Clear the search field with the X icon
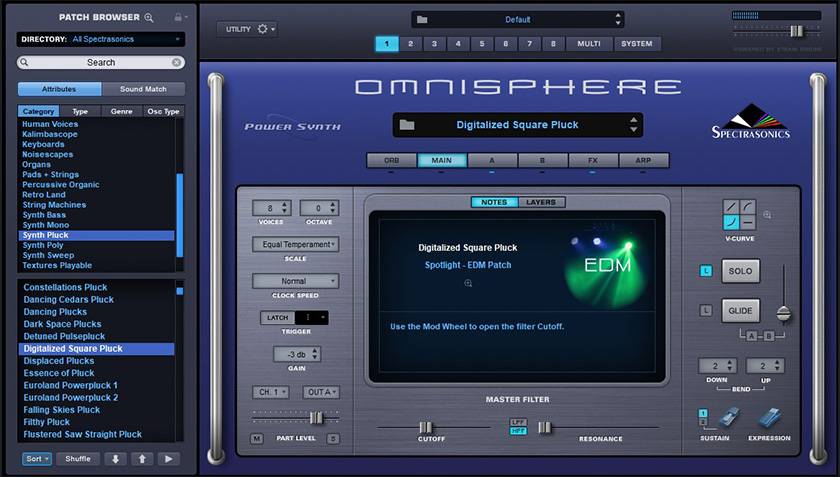The width and height of the screenshot is (840, 477). [x=176, y=63]
